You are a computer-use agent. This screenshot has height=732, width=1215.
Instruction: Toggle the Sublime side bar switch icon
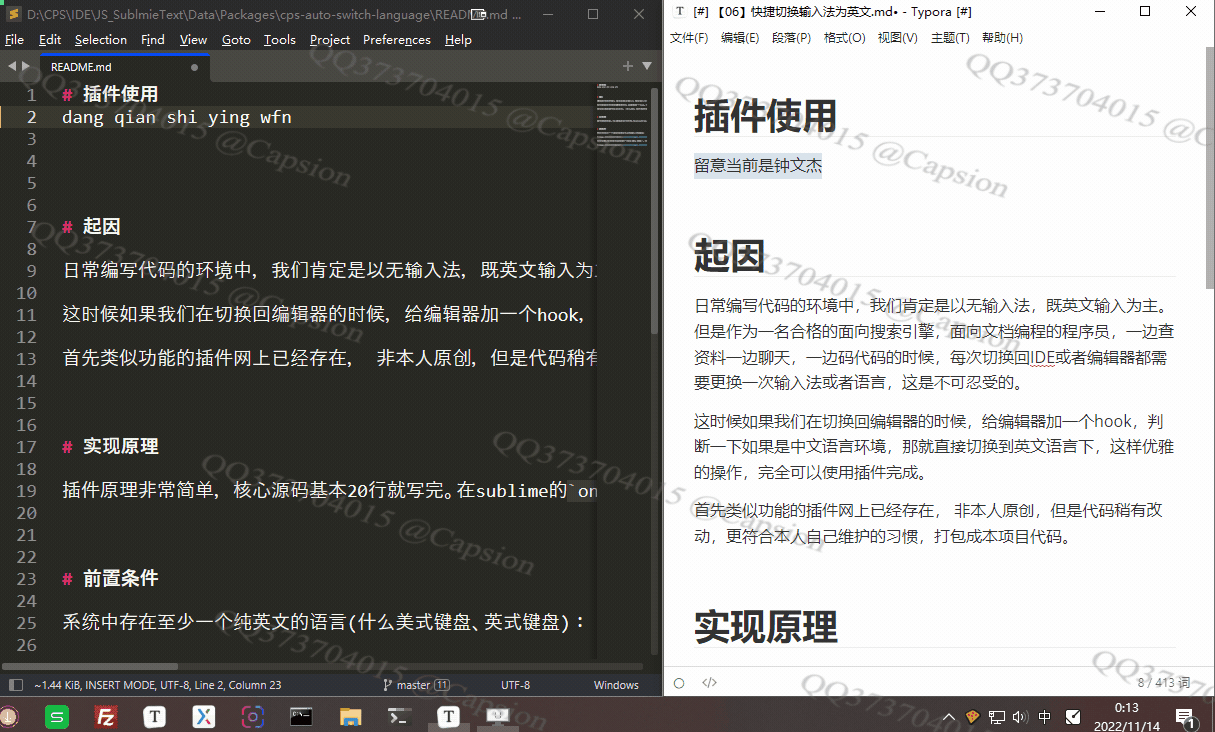(15, 685)
